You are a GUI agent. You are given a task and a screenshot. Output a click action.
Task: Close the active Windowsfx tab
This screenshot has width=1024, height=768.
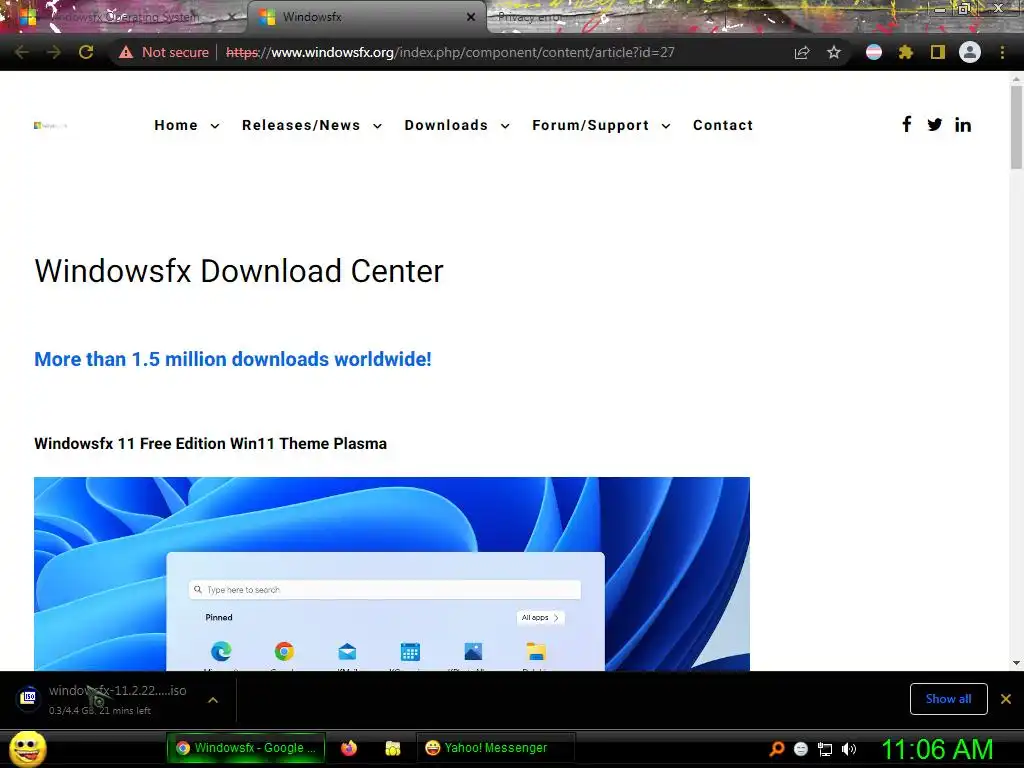[x=471, y=17]
